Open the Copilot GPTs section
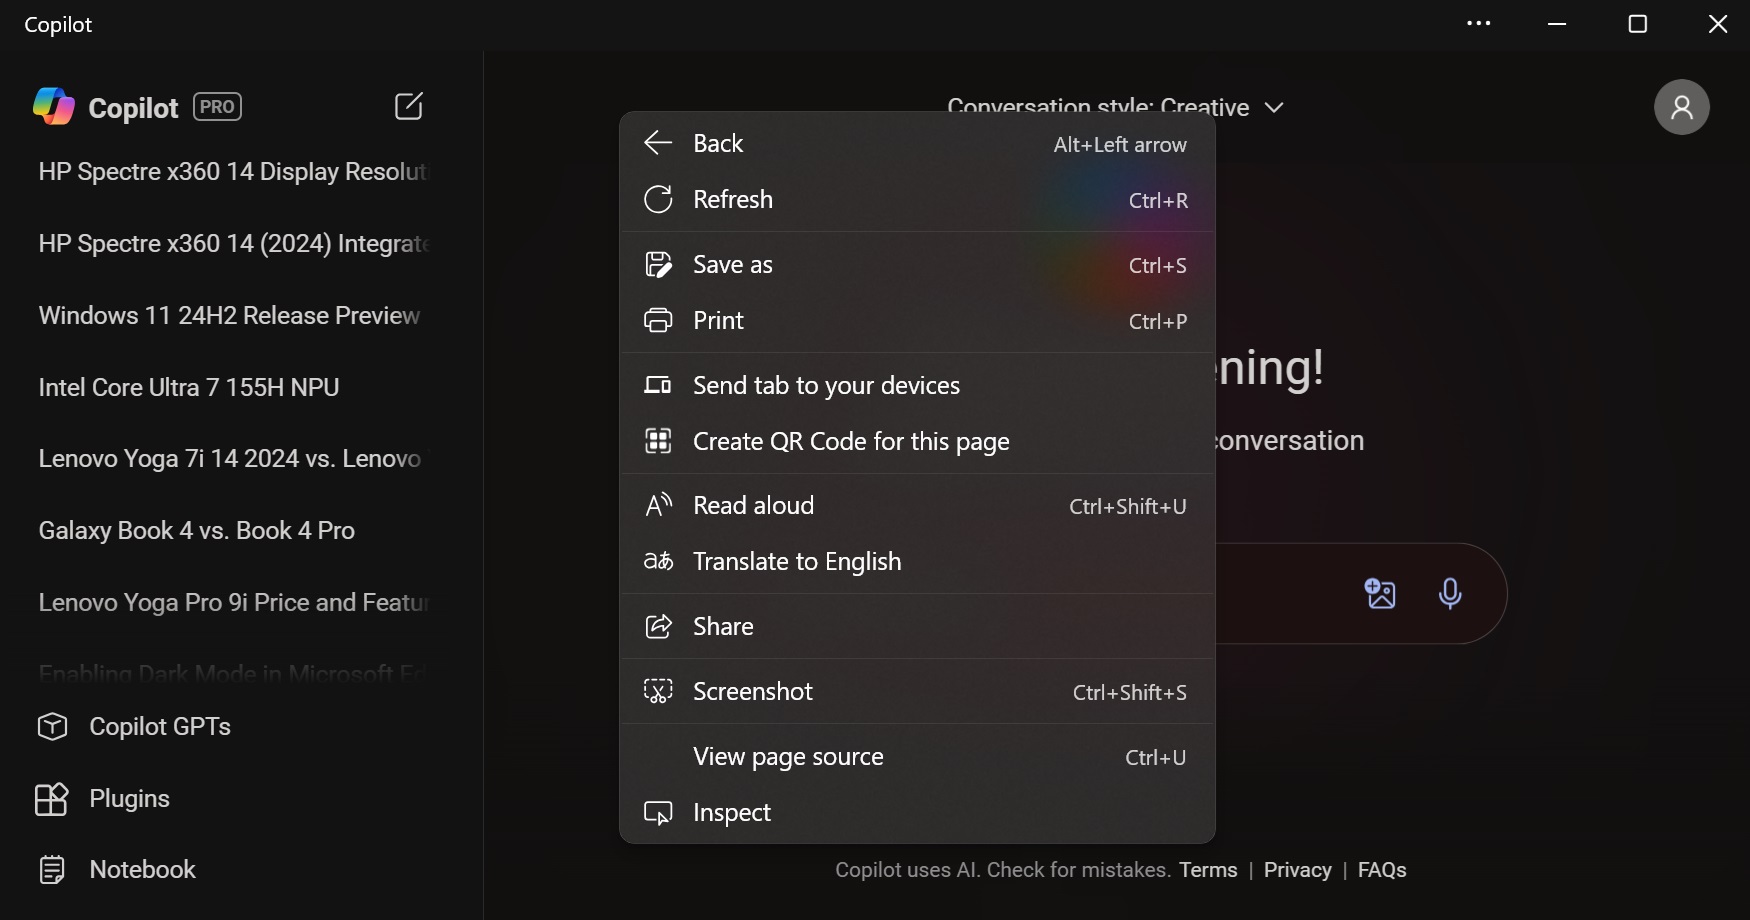 click(160, 727)
